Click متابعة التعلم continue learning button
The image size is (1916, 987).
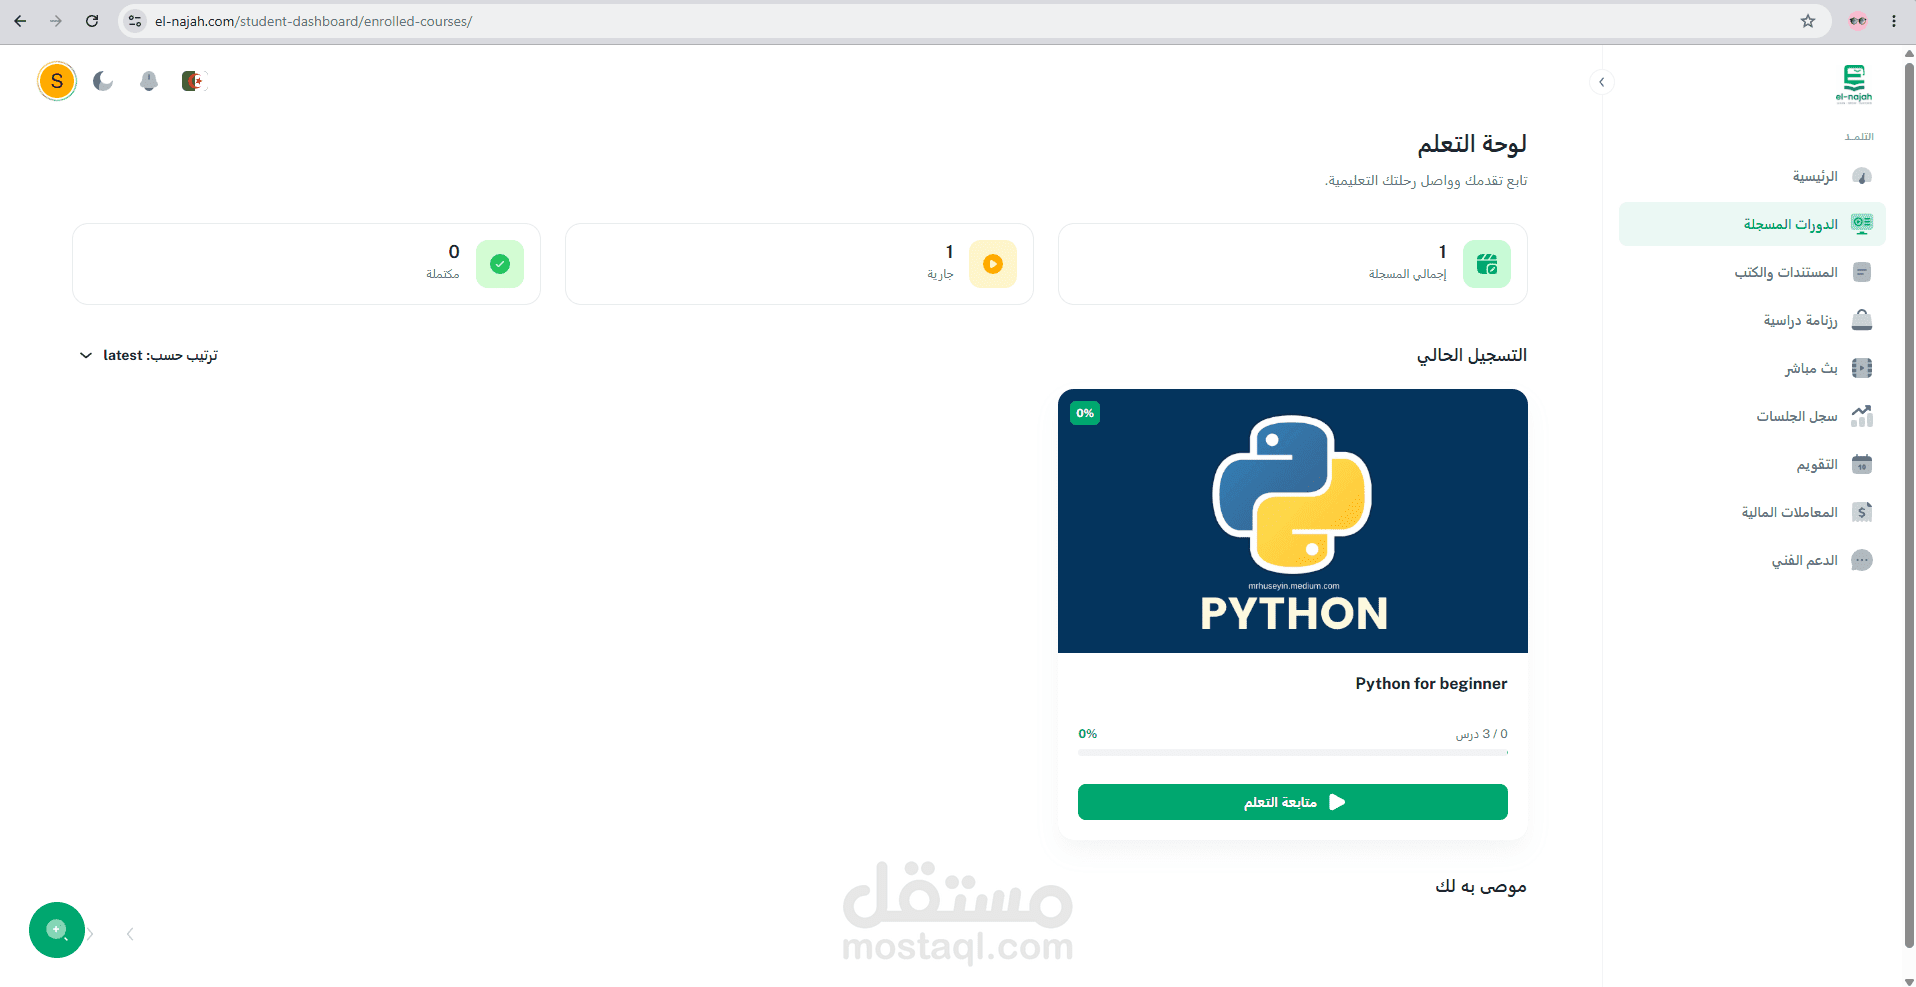point(1293,802)
